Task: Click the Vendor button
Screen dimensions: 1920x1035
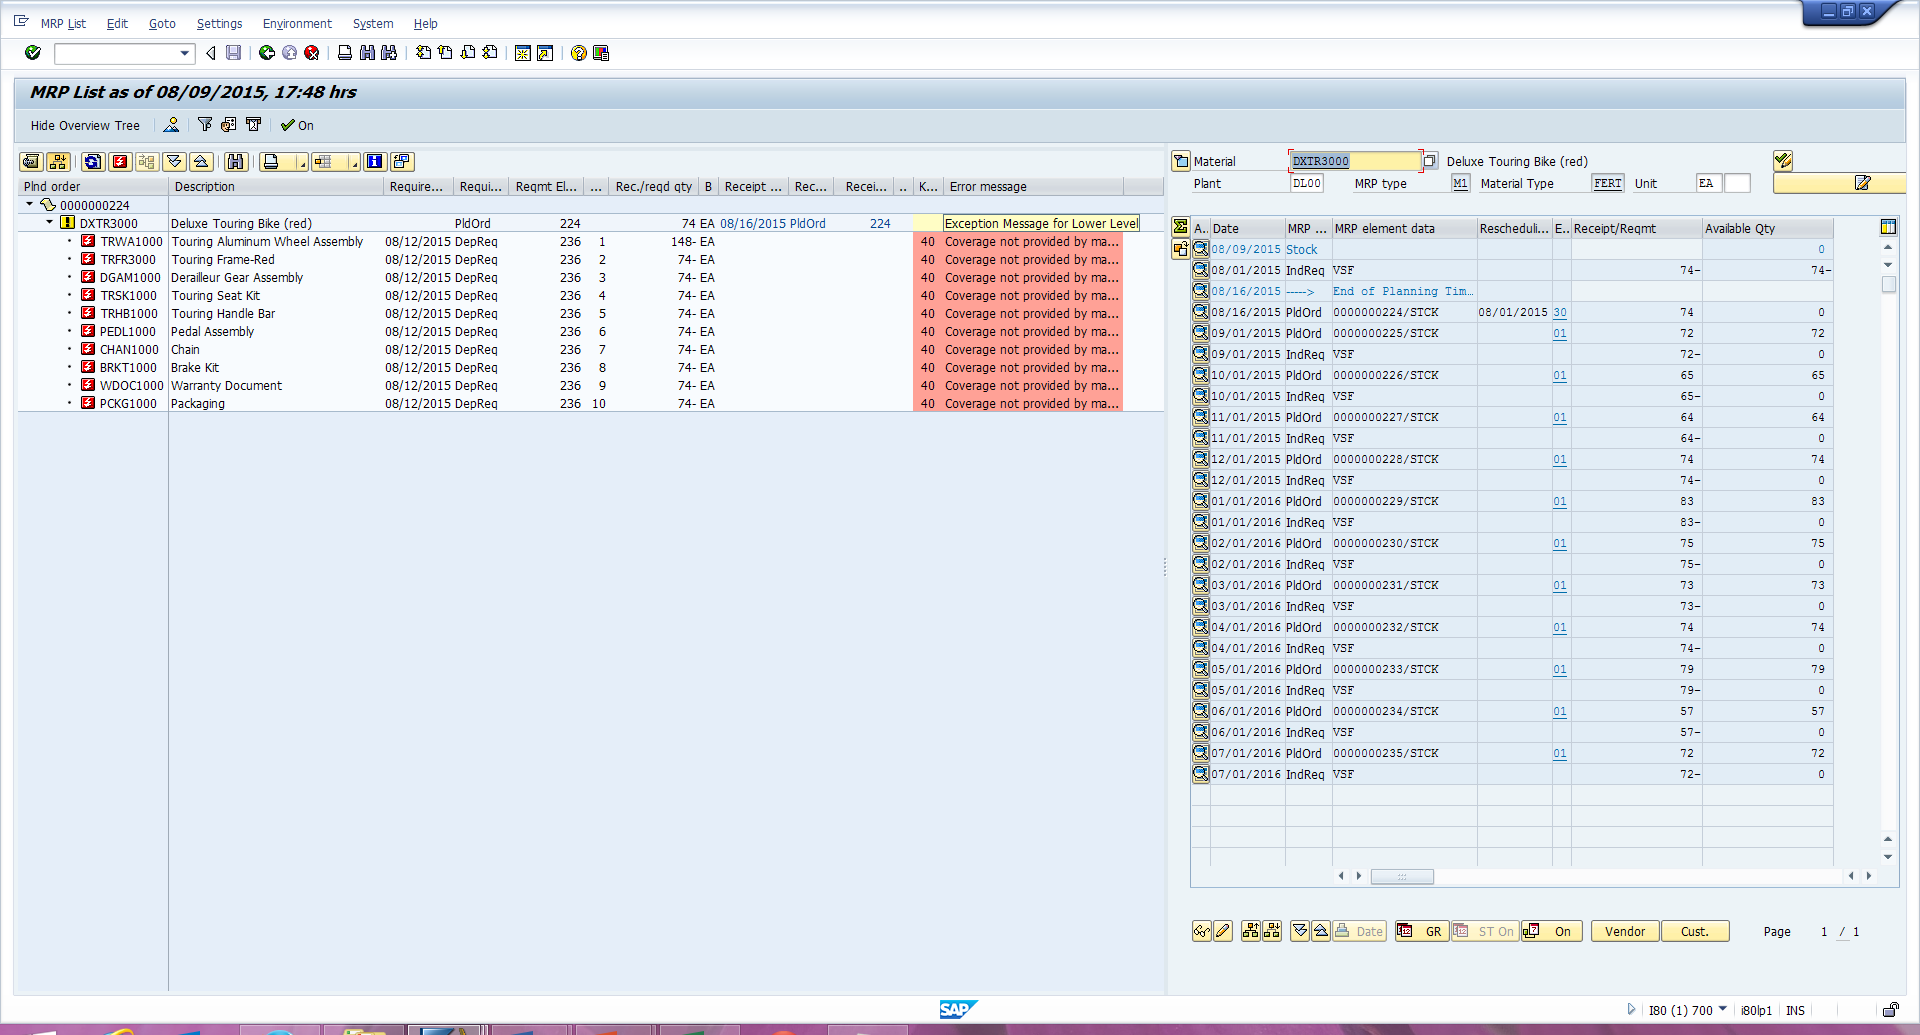Action: pos(1624,932)
